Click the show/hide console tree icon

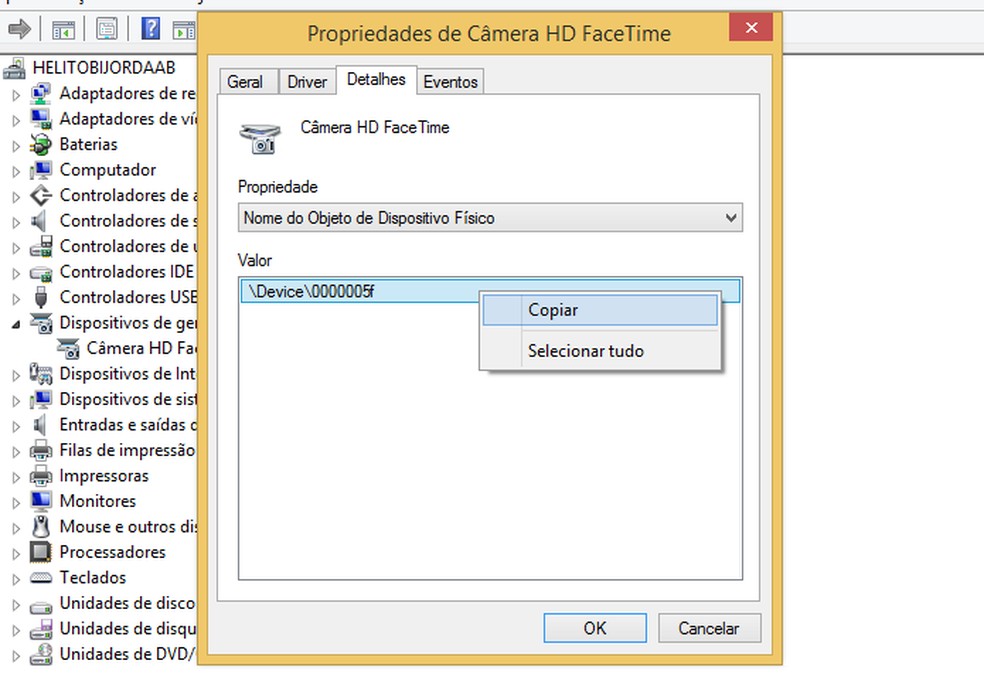click(x=63, y=29)
